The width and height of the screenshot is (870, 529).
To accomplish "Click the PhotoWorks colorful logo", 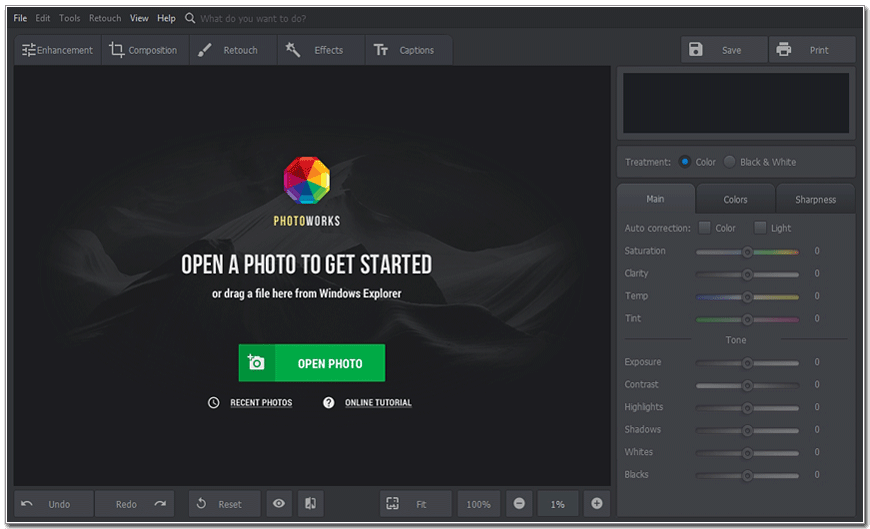I will pyautogui.click(x=307, y=180).
